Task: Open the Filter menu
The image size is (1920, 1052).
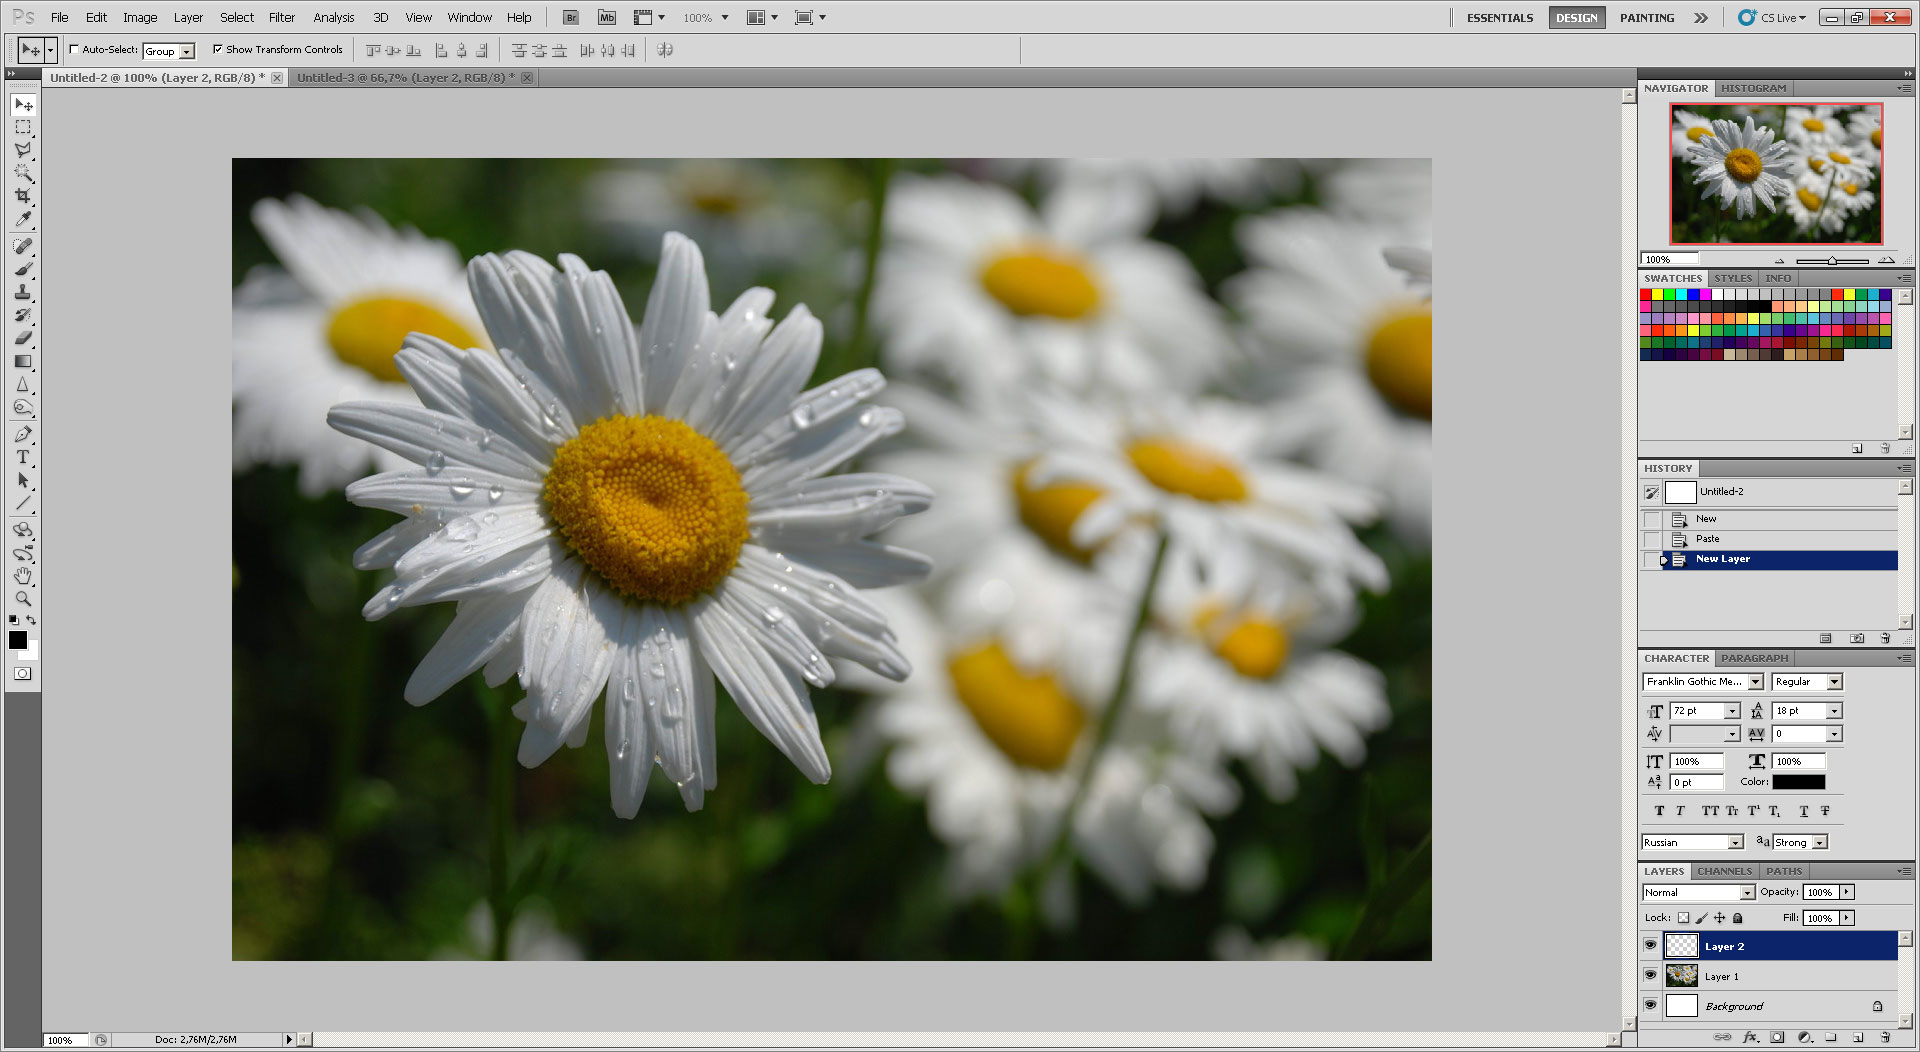Action: pyautogui.click(x=281, y=17)
